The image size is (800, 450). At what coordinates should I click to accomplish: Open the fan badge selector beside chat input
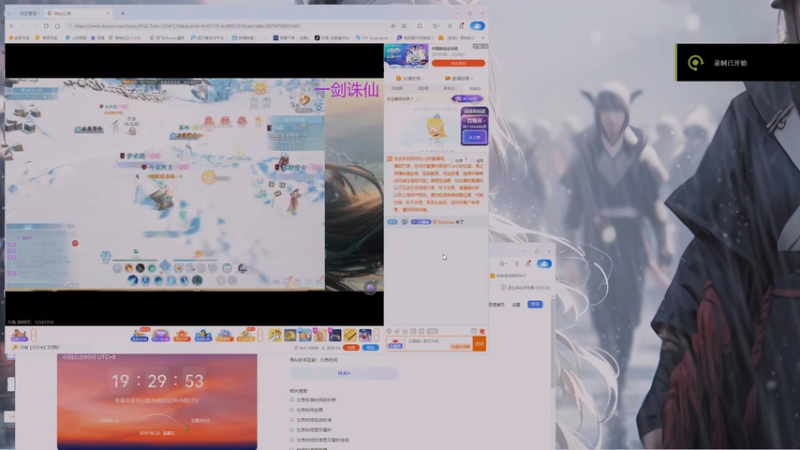click(x=395, y=344)
